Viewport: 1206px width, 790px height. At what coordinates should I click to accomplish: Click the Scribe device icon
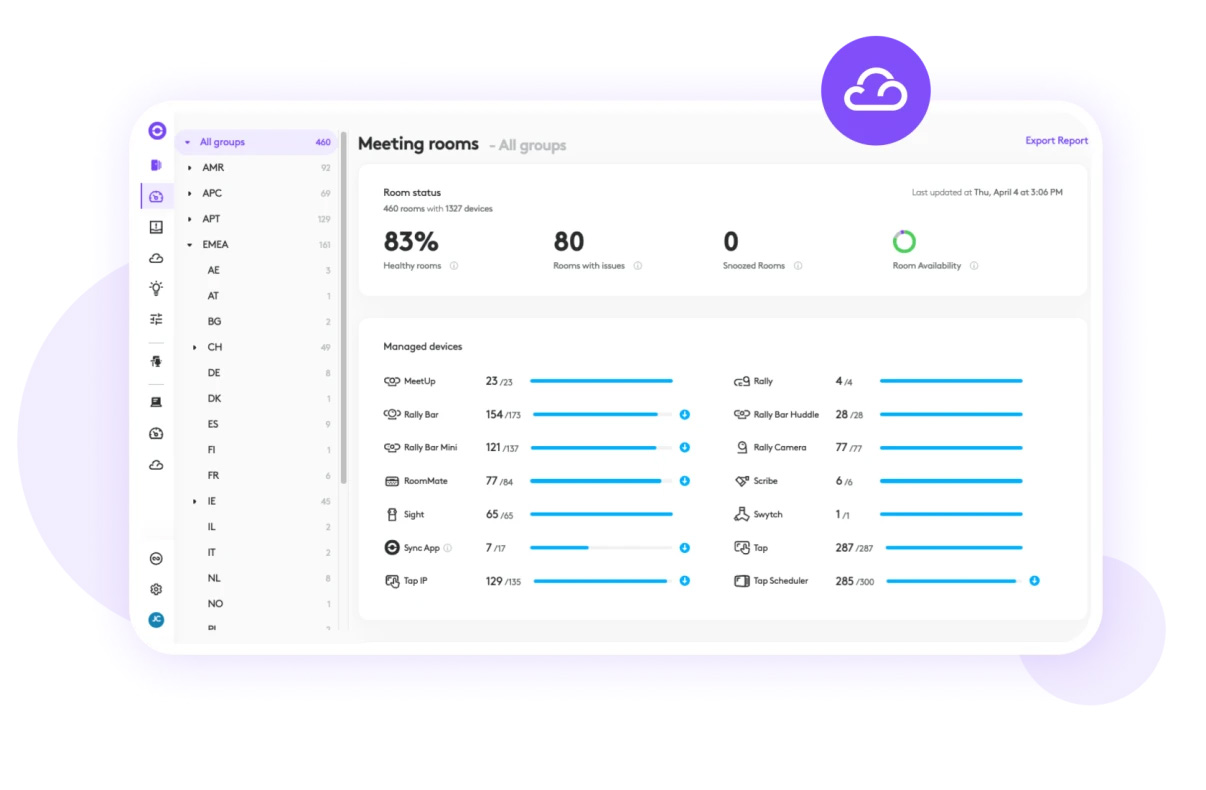pyautogui.click(x=742, y=481)
